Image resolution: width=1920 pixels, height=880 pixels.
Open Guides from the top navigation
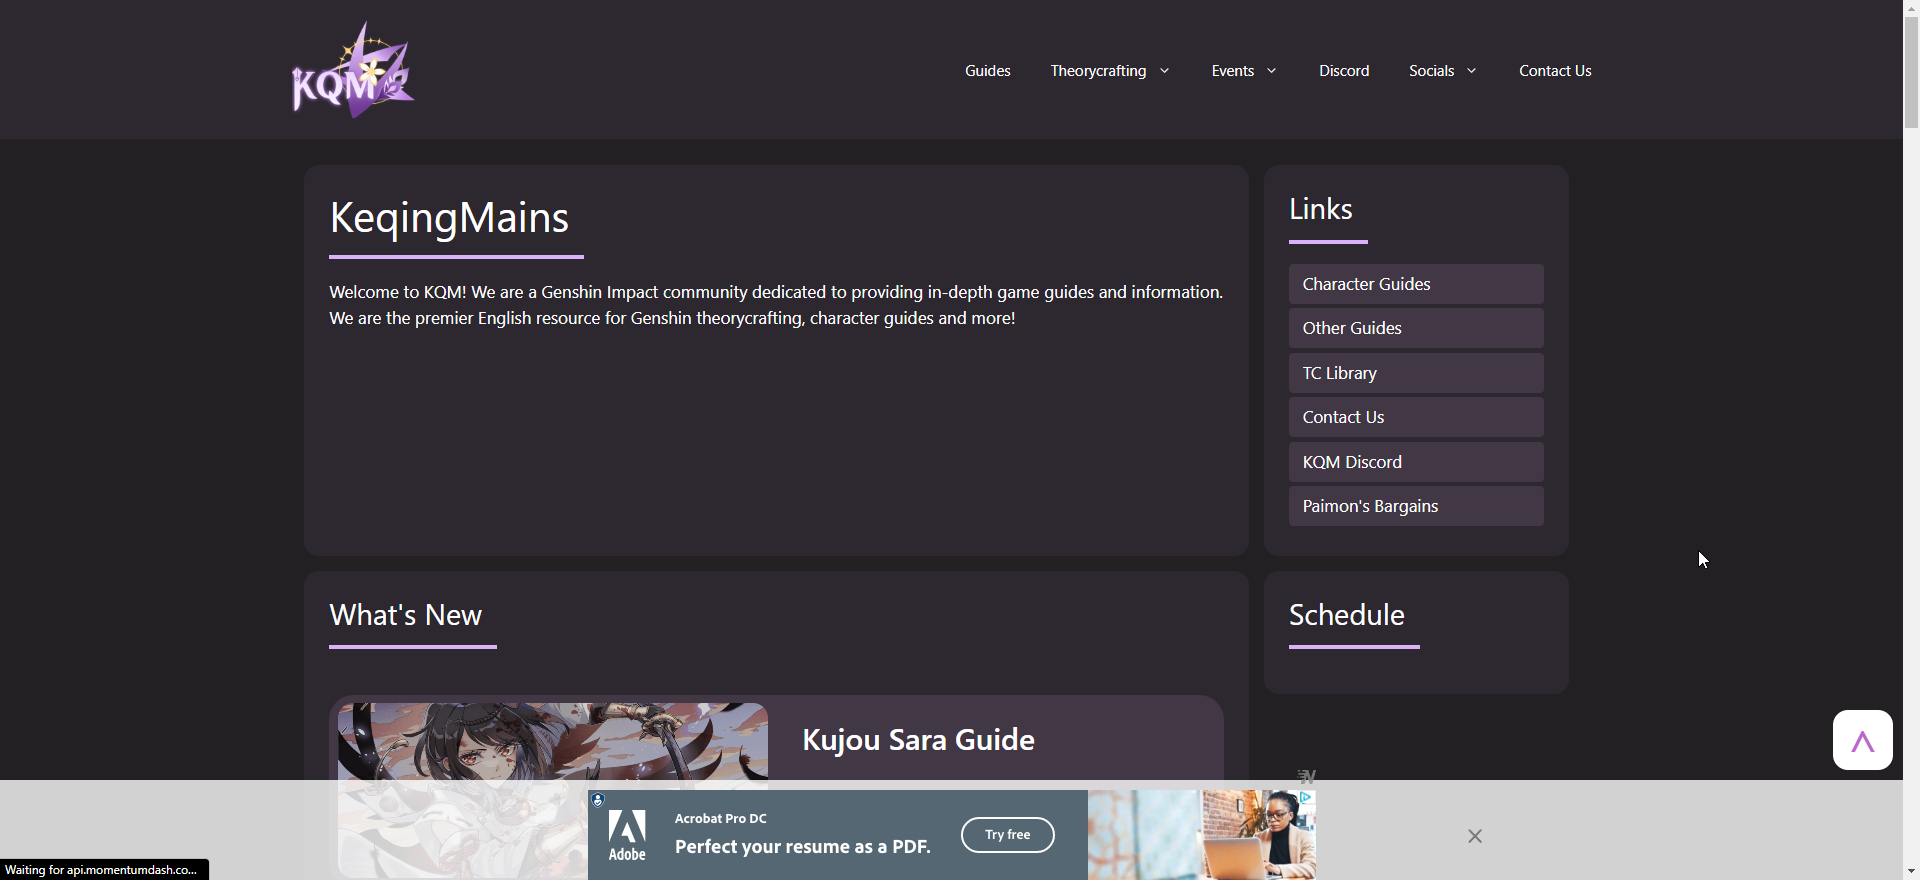tap(987, 71)
